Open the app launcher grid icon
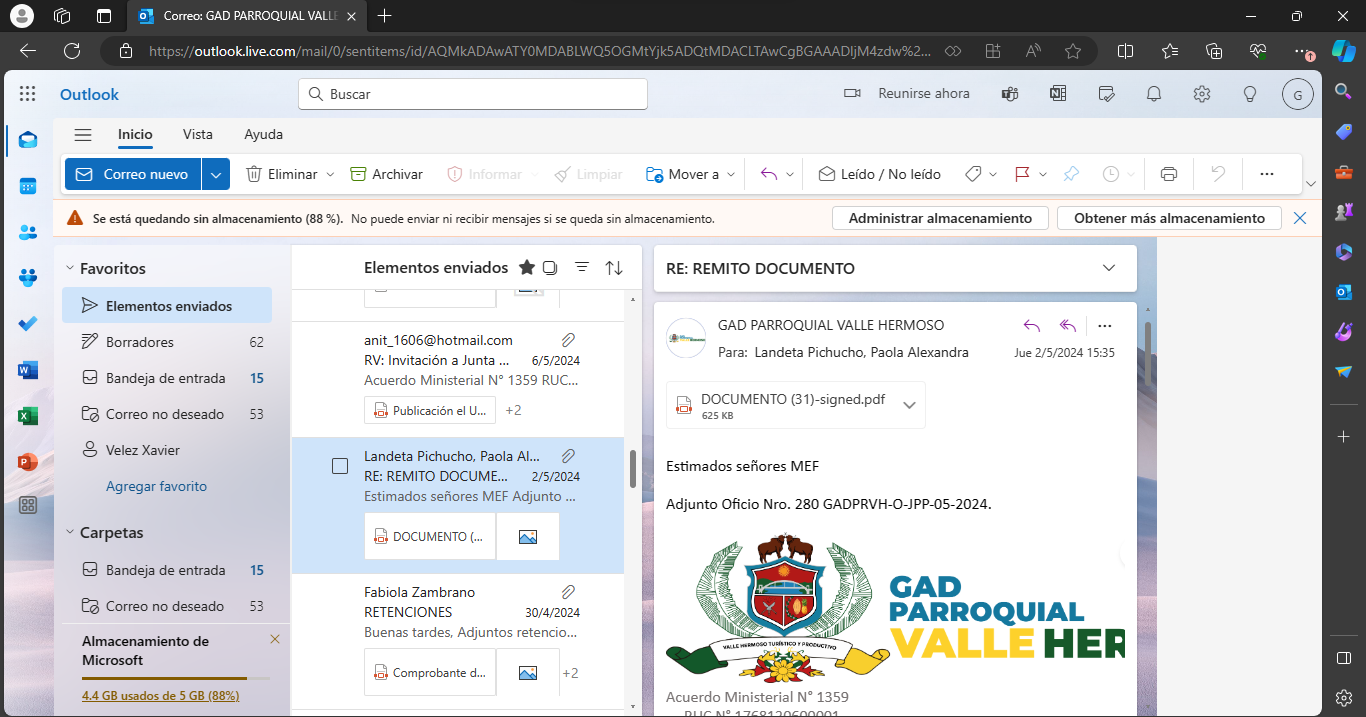The height and width of the screenshot is (717, 1366). pyautogui.click(x=28, y=94)
